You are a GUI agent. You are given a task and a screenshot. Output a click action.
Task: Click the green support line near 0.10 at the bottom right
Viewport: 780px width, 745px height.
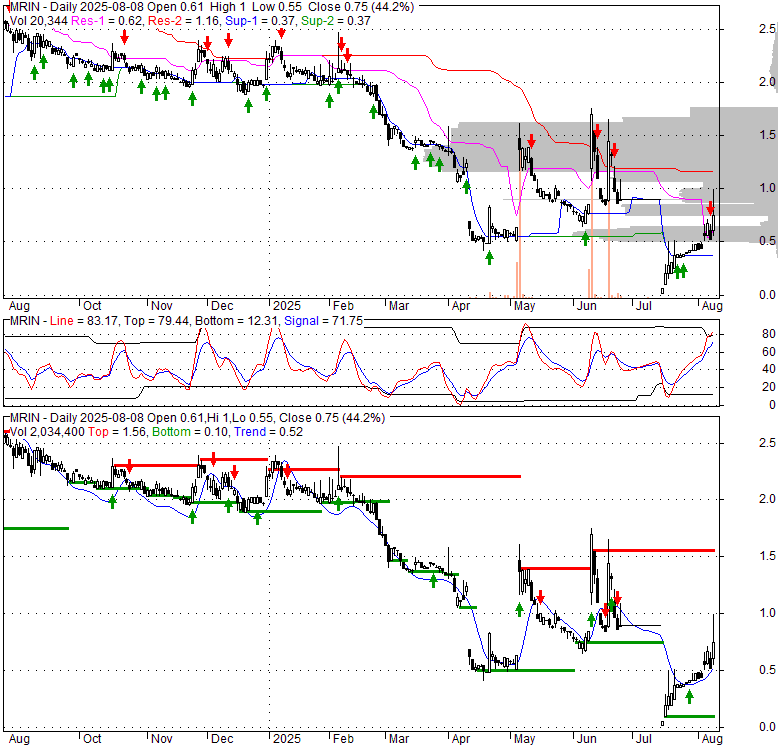pos(688,716)
